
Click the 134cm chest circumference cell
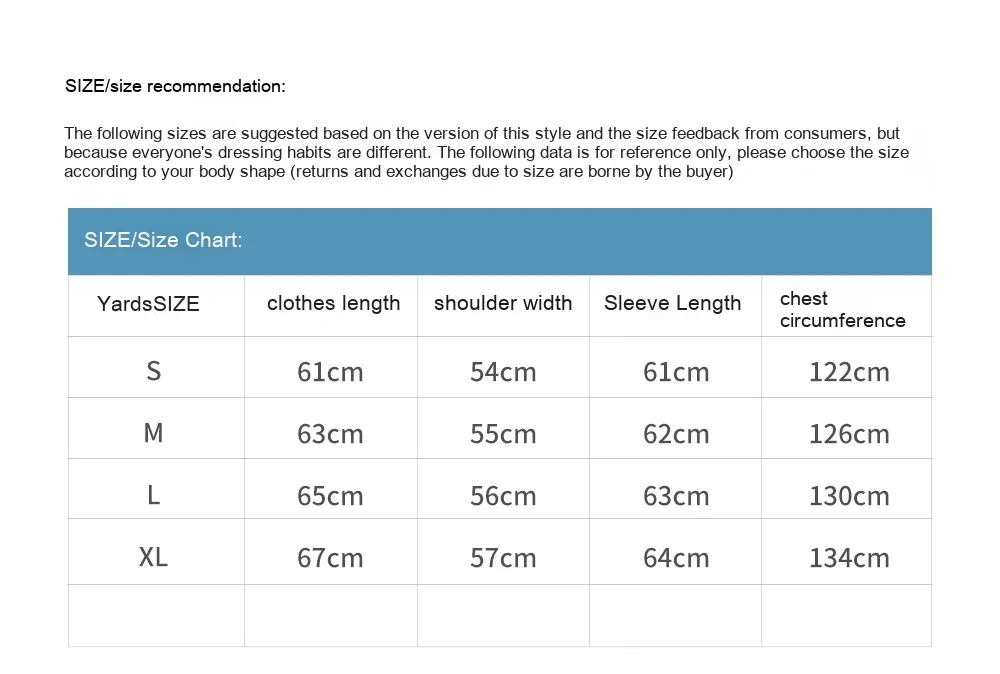coord(849,558)
